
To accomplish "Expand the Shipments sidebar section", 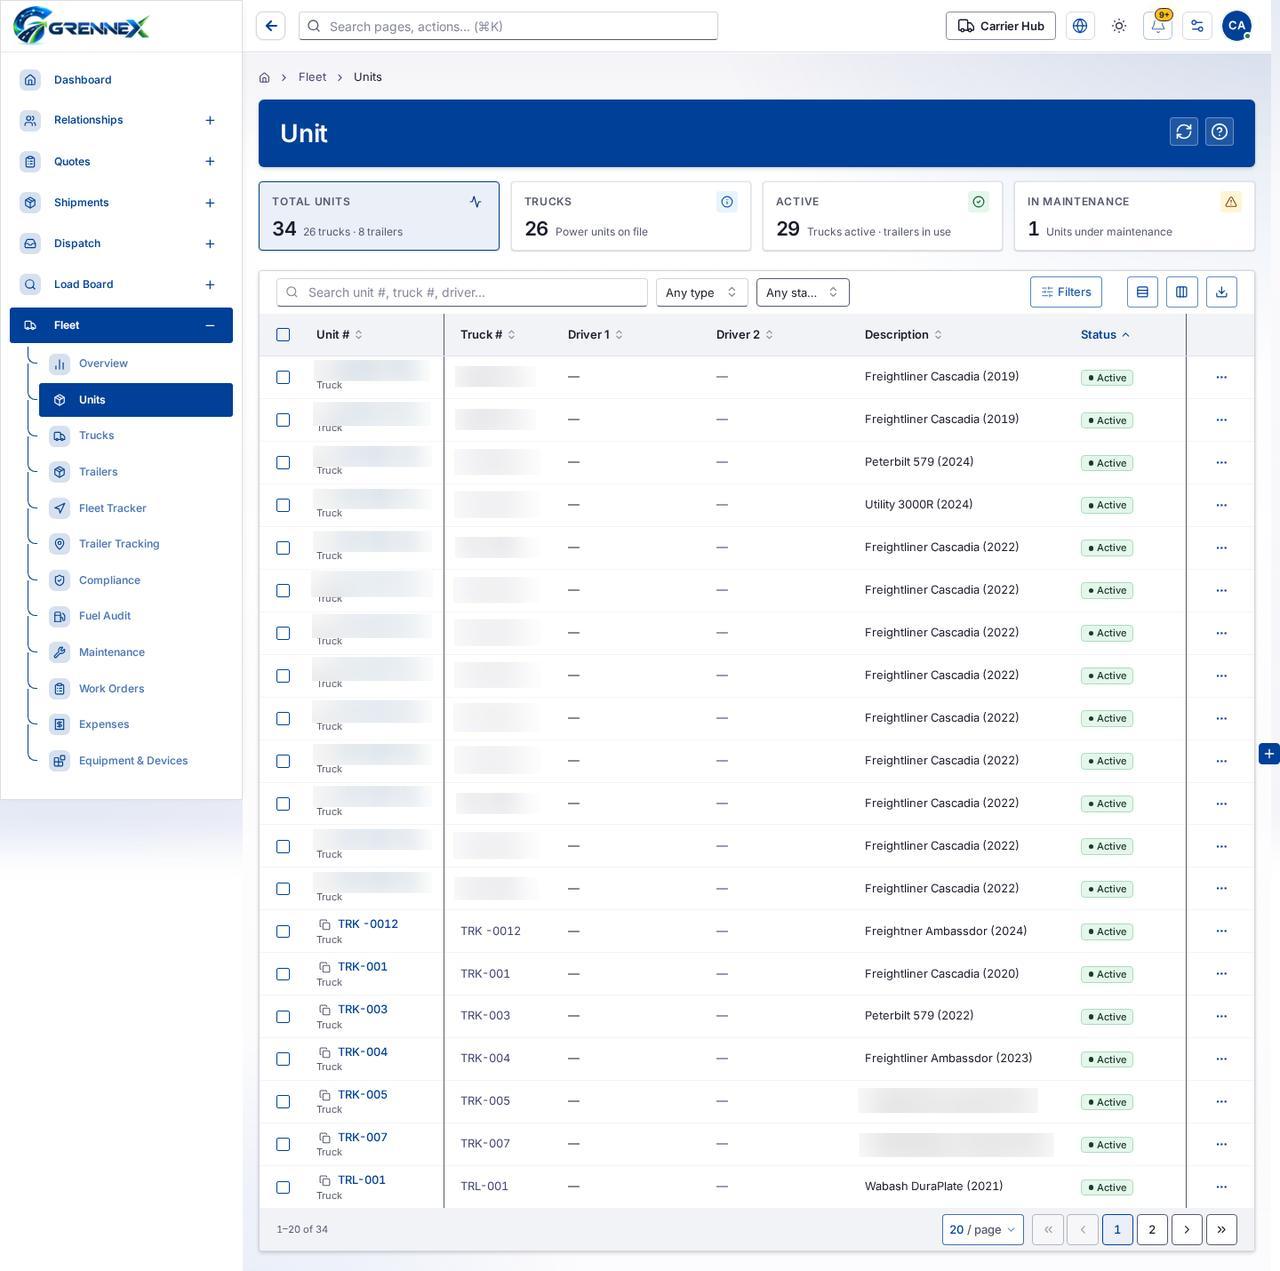I will (210, 203).
